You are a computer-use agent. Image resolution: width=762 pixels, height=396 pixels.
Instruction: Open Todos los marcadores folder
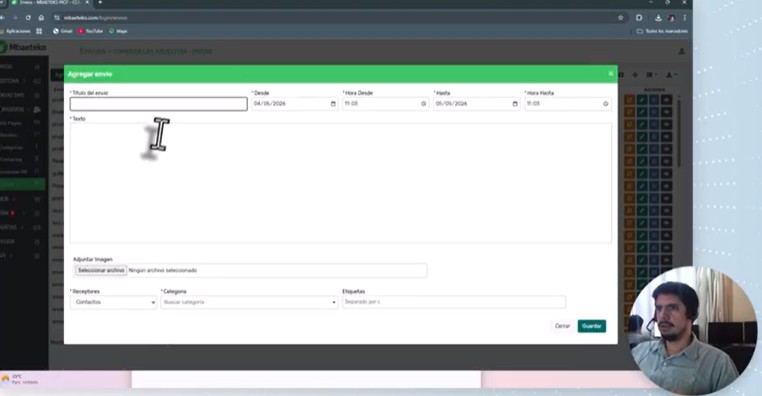click(x=662, y=31)
